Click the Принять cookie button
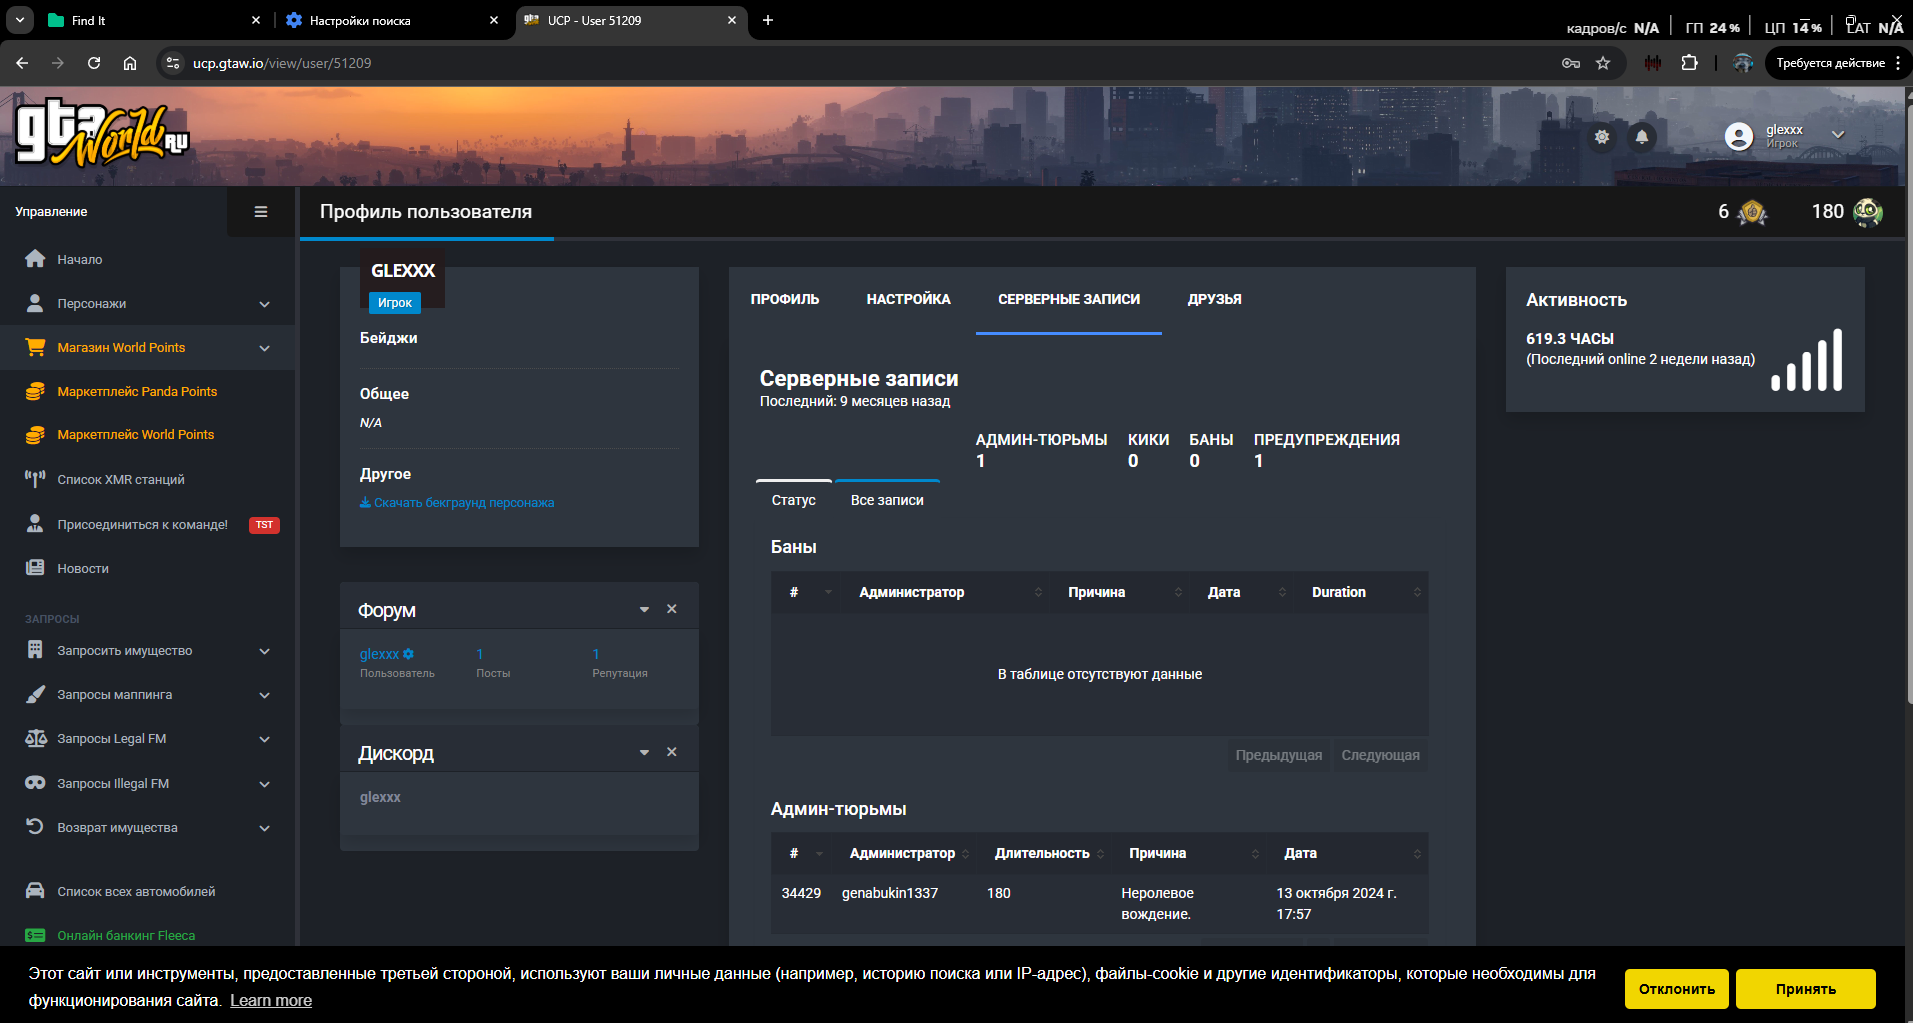1913x1023 pixels. (x=1805, y=989)
